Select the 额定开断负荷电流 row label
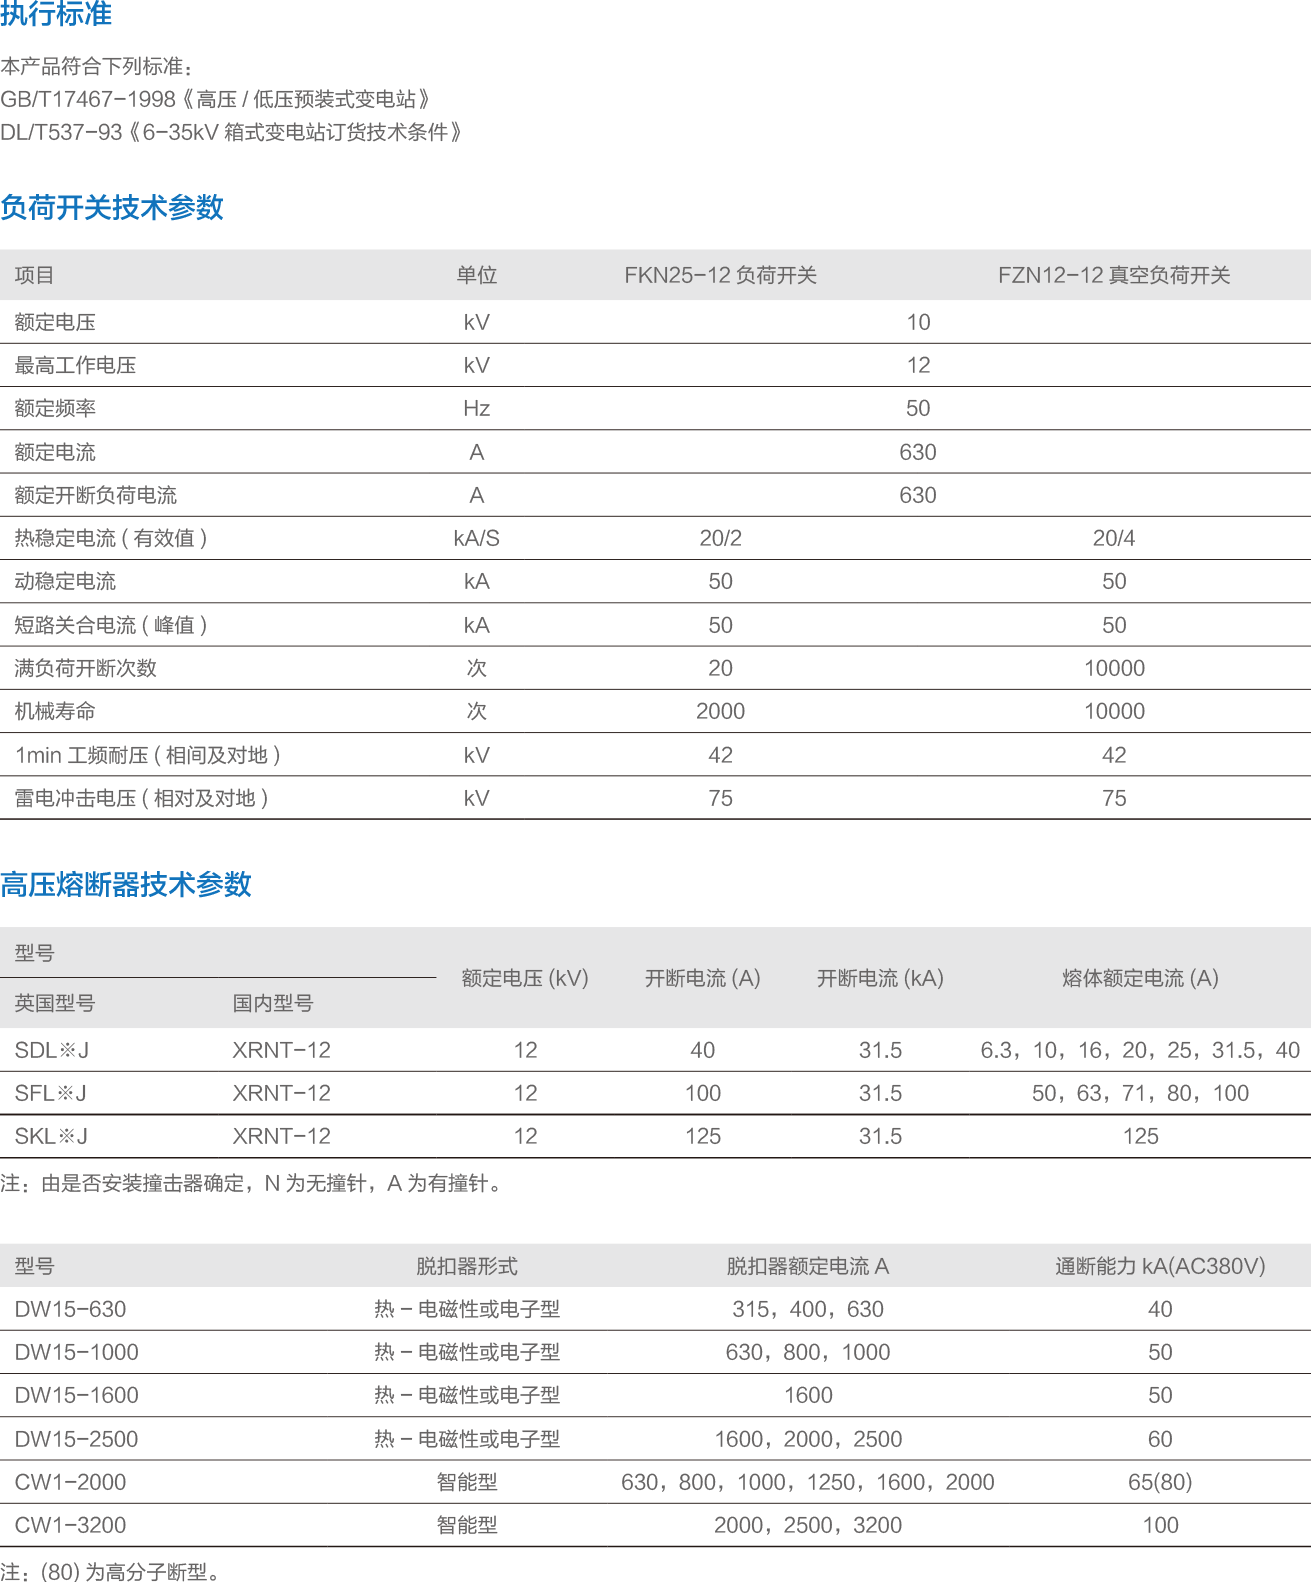The image size is (1311, 1582). 96,495
